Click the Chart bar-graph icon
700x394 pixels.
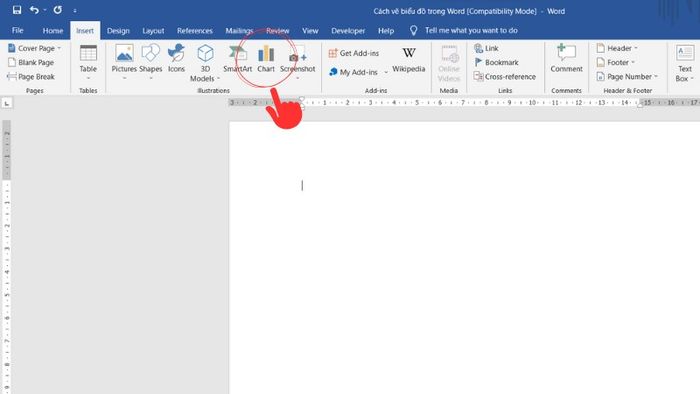[x=266, y=54]
